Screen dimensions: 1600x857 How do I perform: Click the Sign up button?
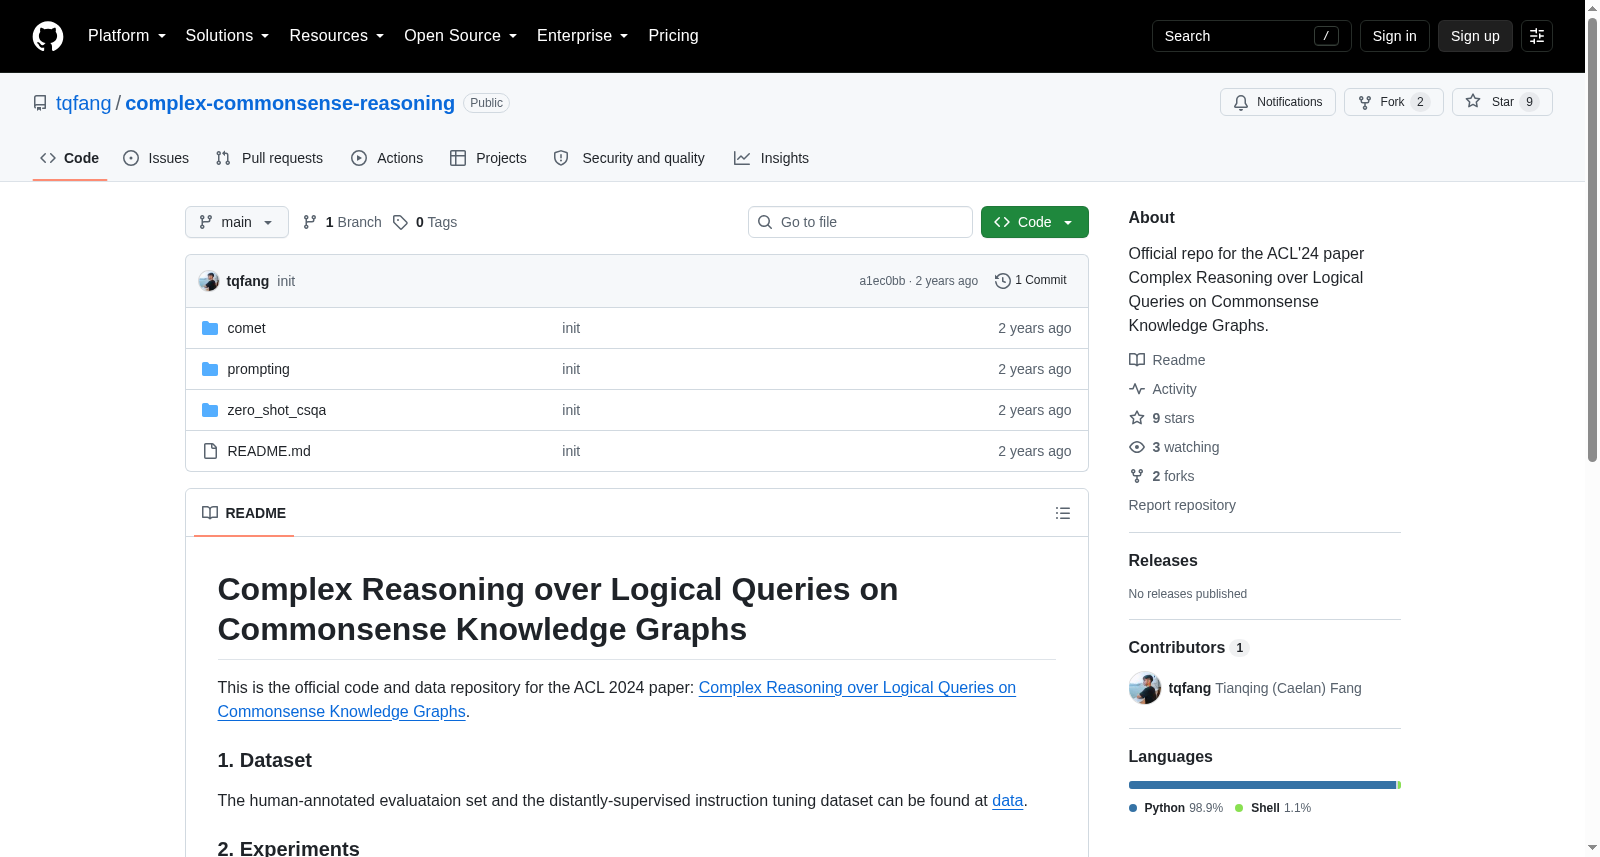coord(1475,36)
